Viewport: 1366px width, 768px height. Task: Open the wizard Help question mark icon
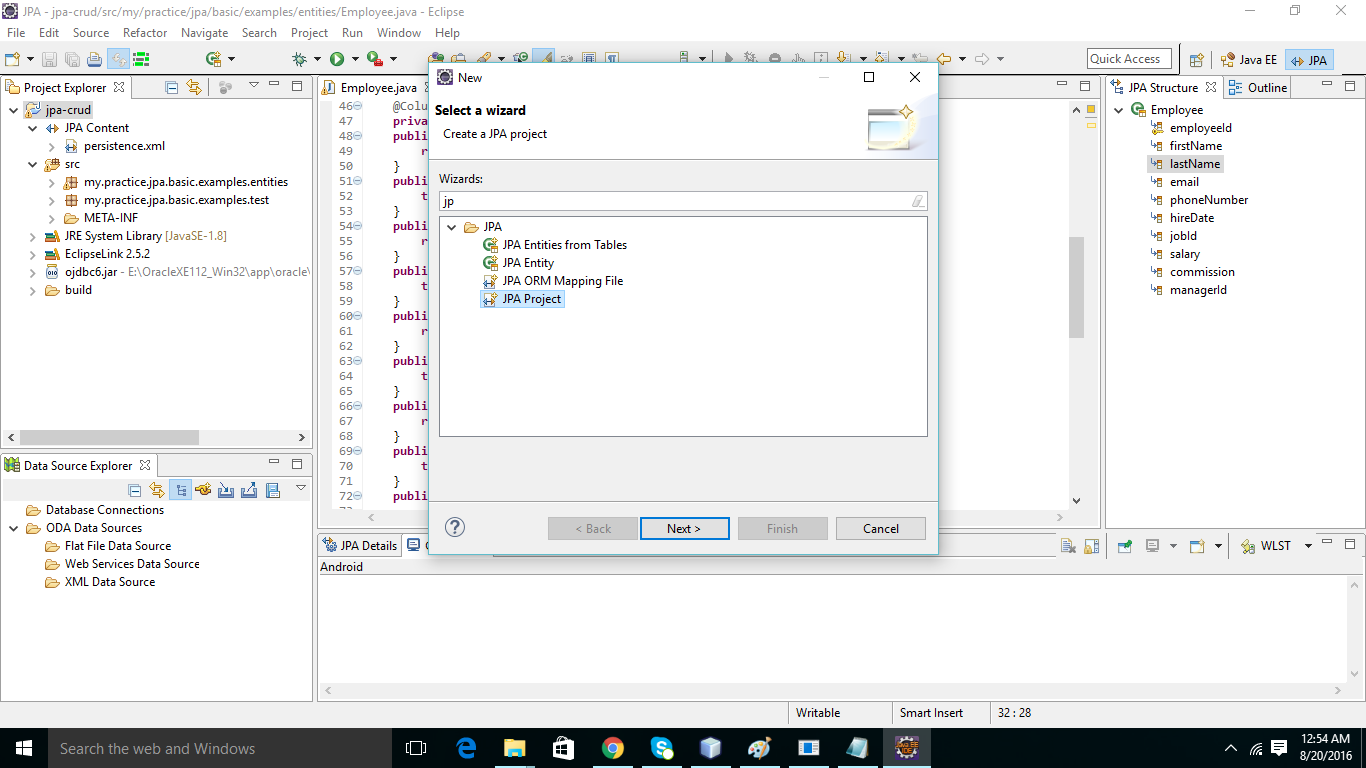click(455, 527)
